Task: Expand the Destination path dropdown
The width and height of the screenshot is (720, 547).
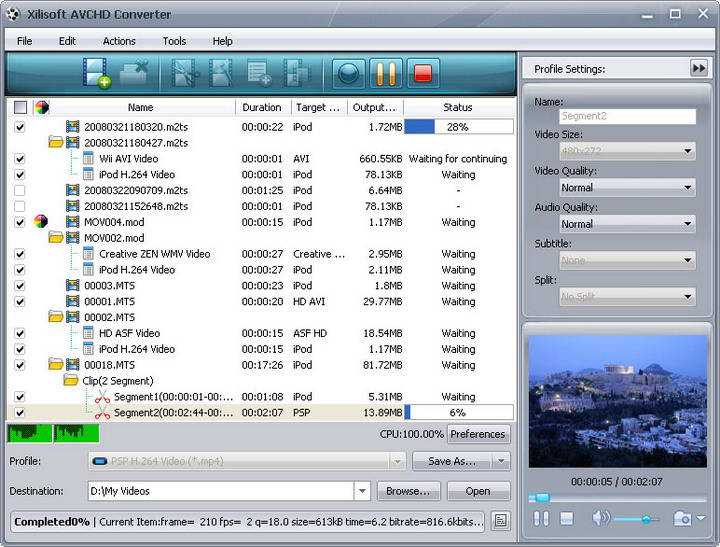Action: (361, 491)
